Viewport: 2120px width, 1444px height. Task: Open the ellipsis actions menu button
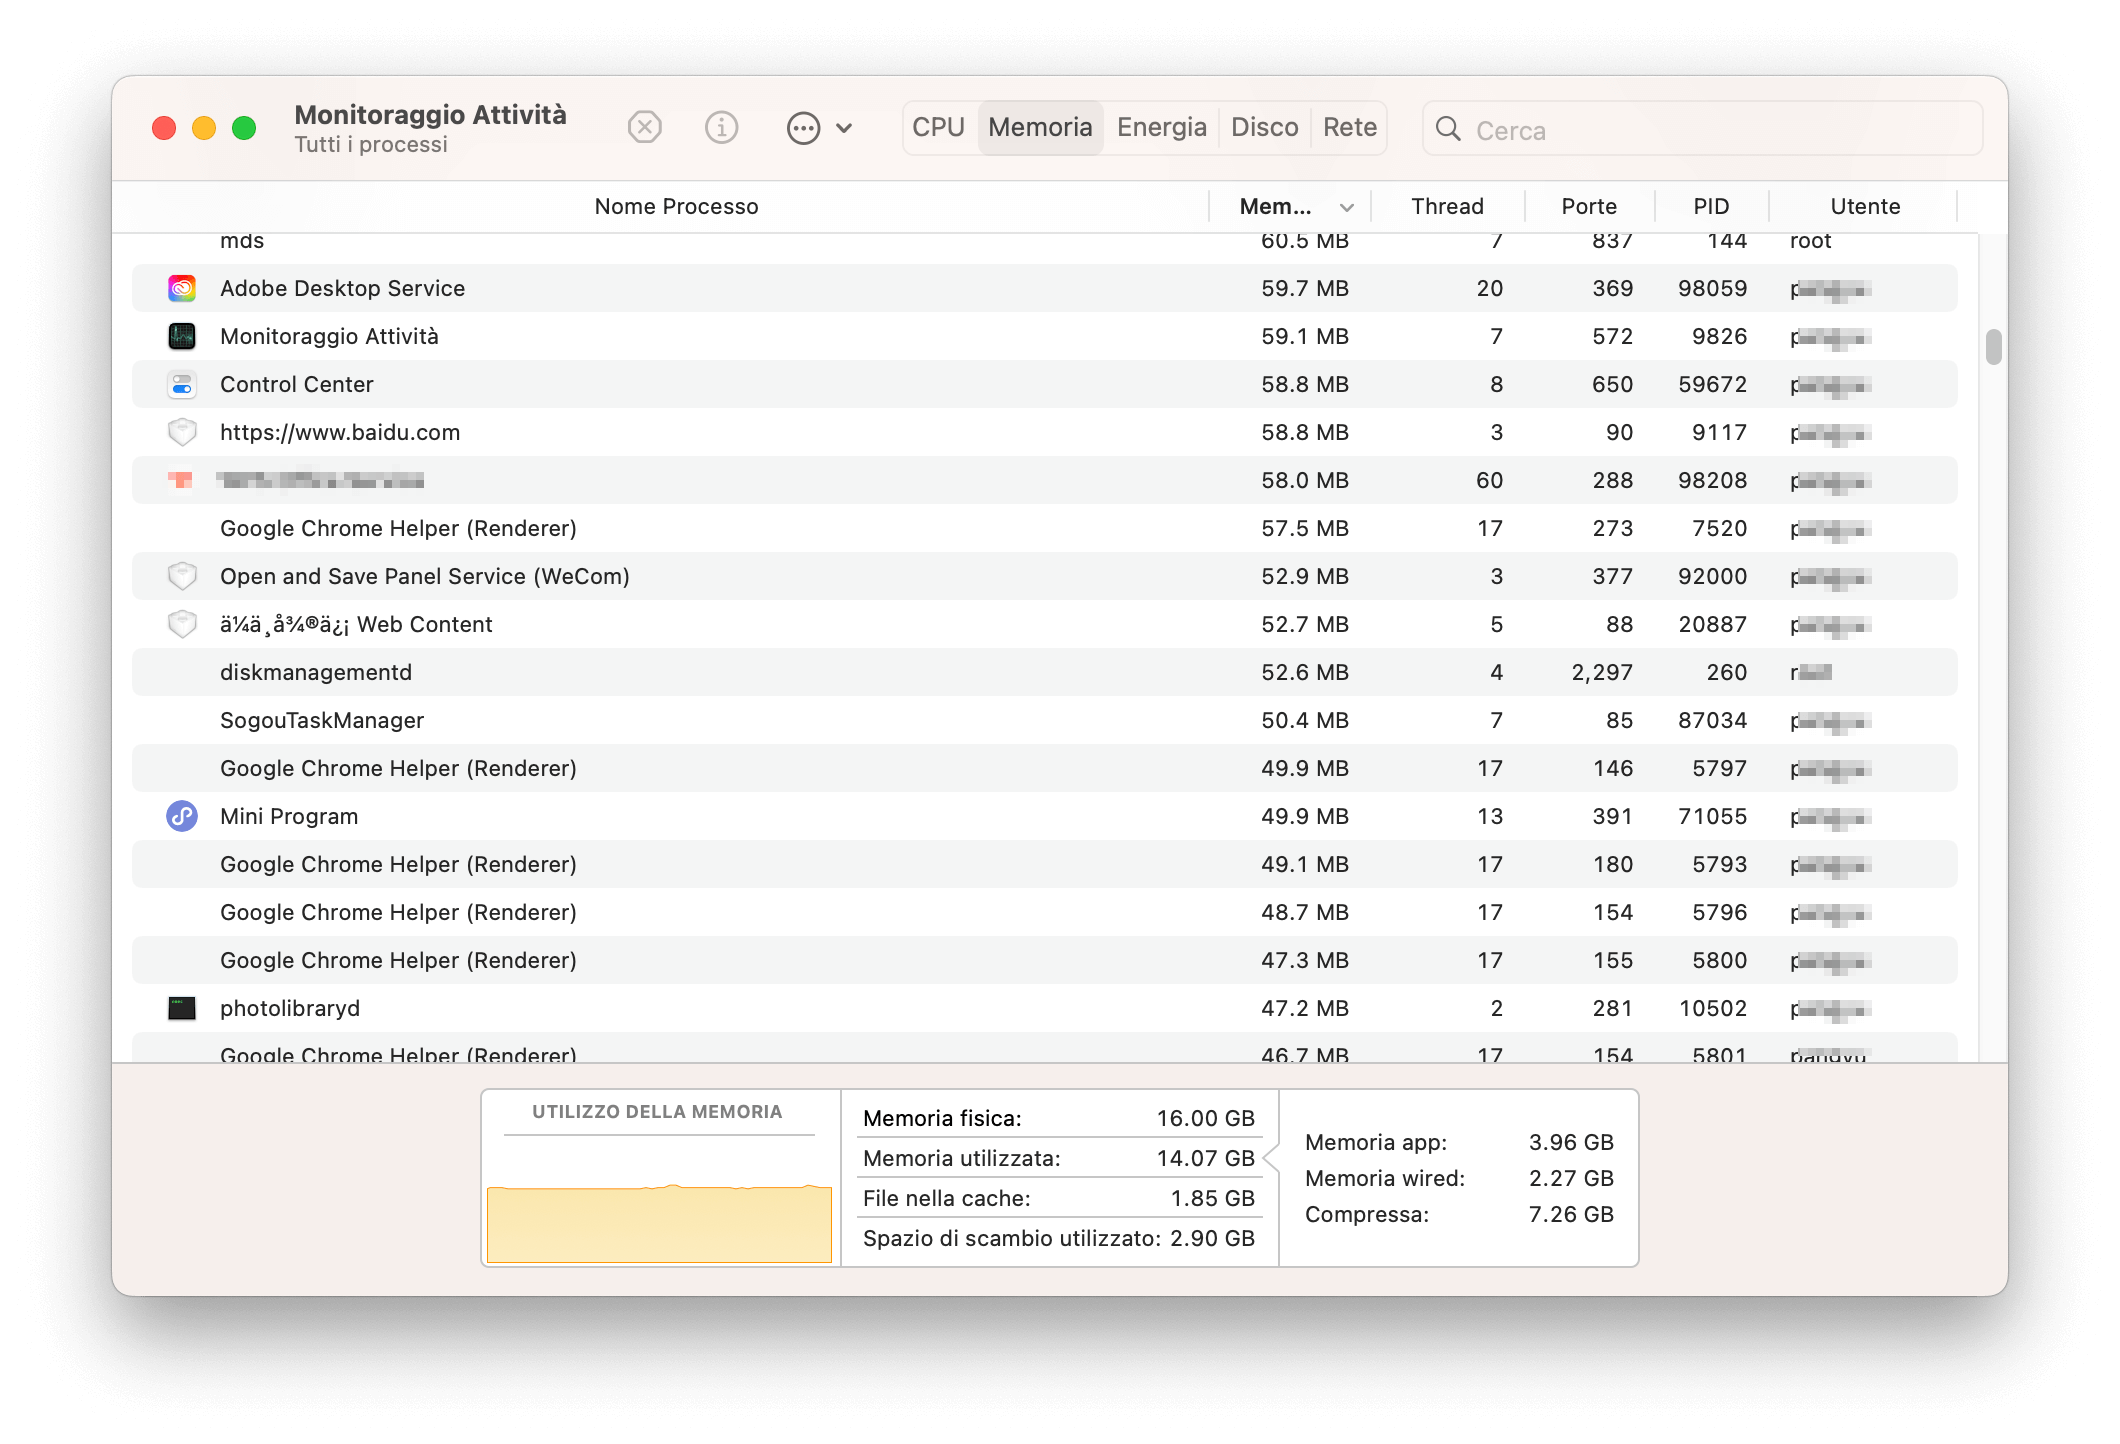[x=804, y=128]
